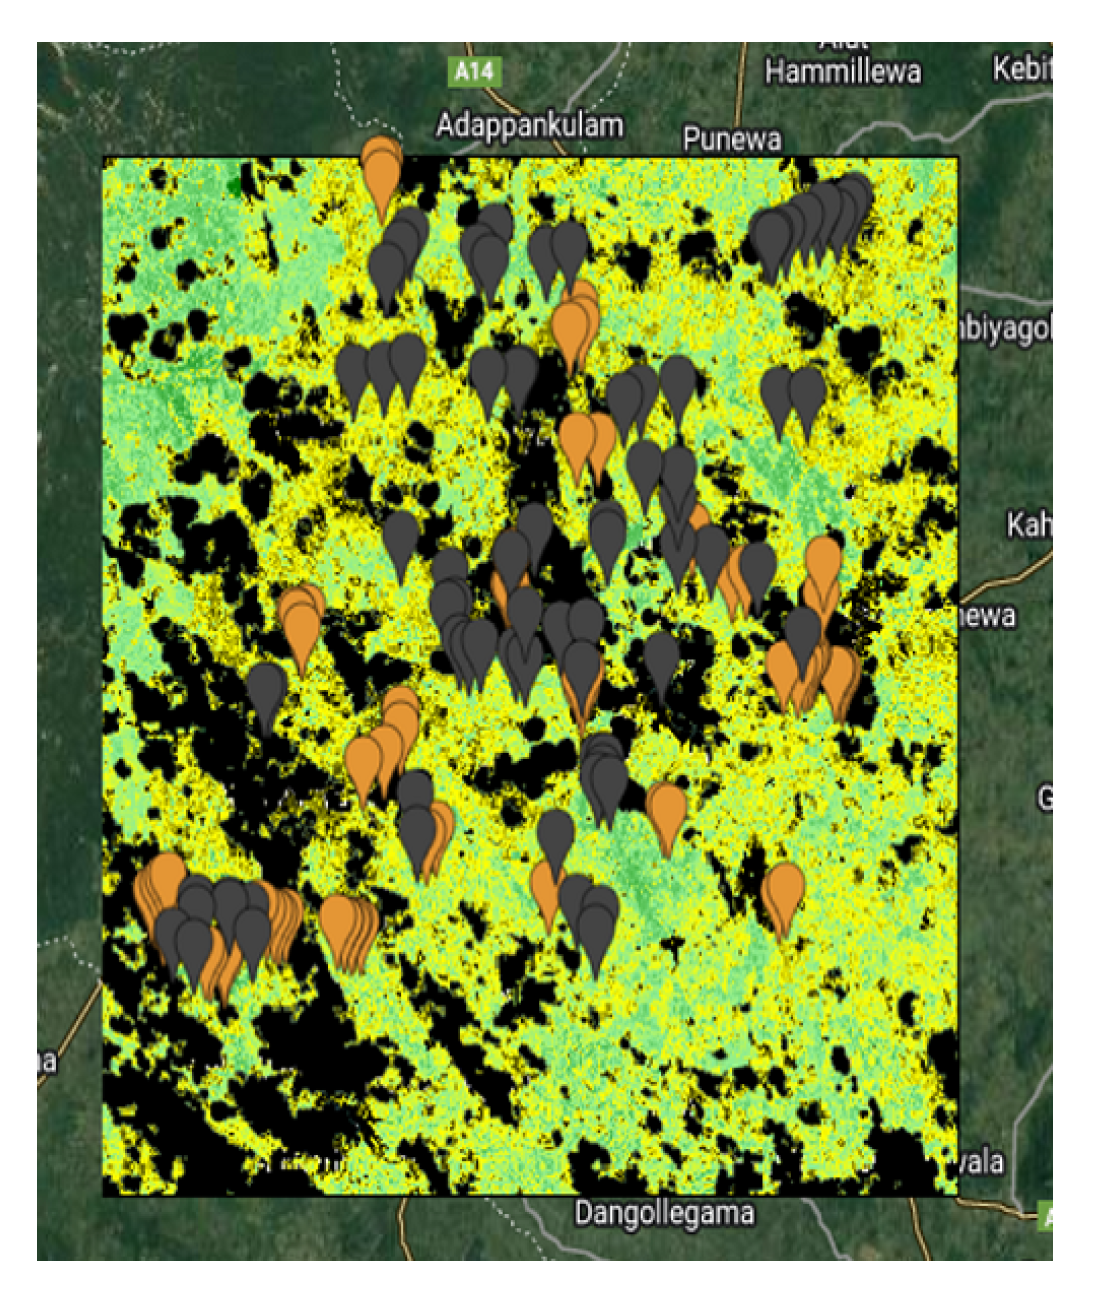Click the orange marker right of bottom-center gray cluster
Screen dimensions: 1098x1303
pos(666,811)
